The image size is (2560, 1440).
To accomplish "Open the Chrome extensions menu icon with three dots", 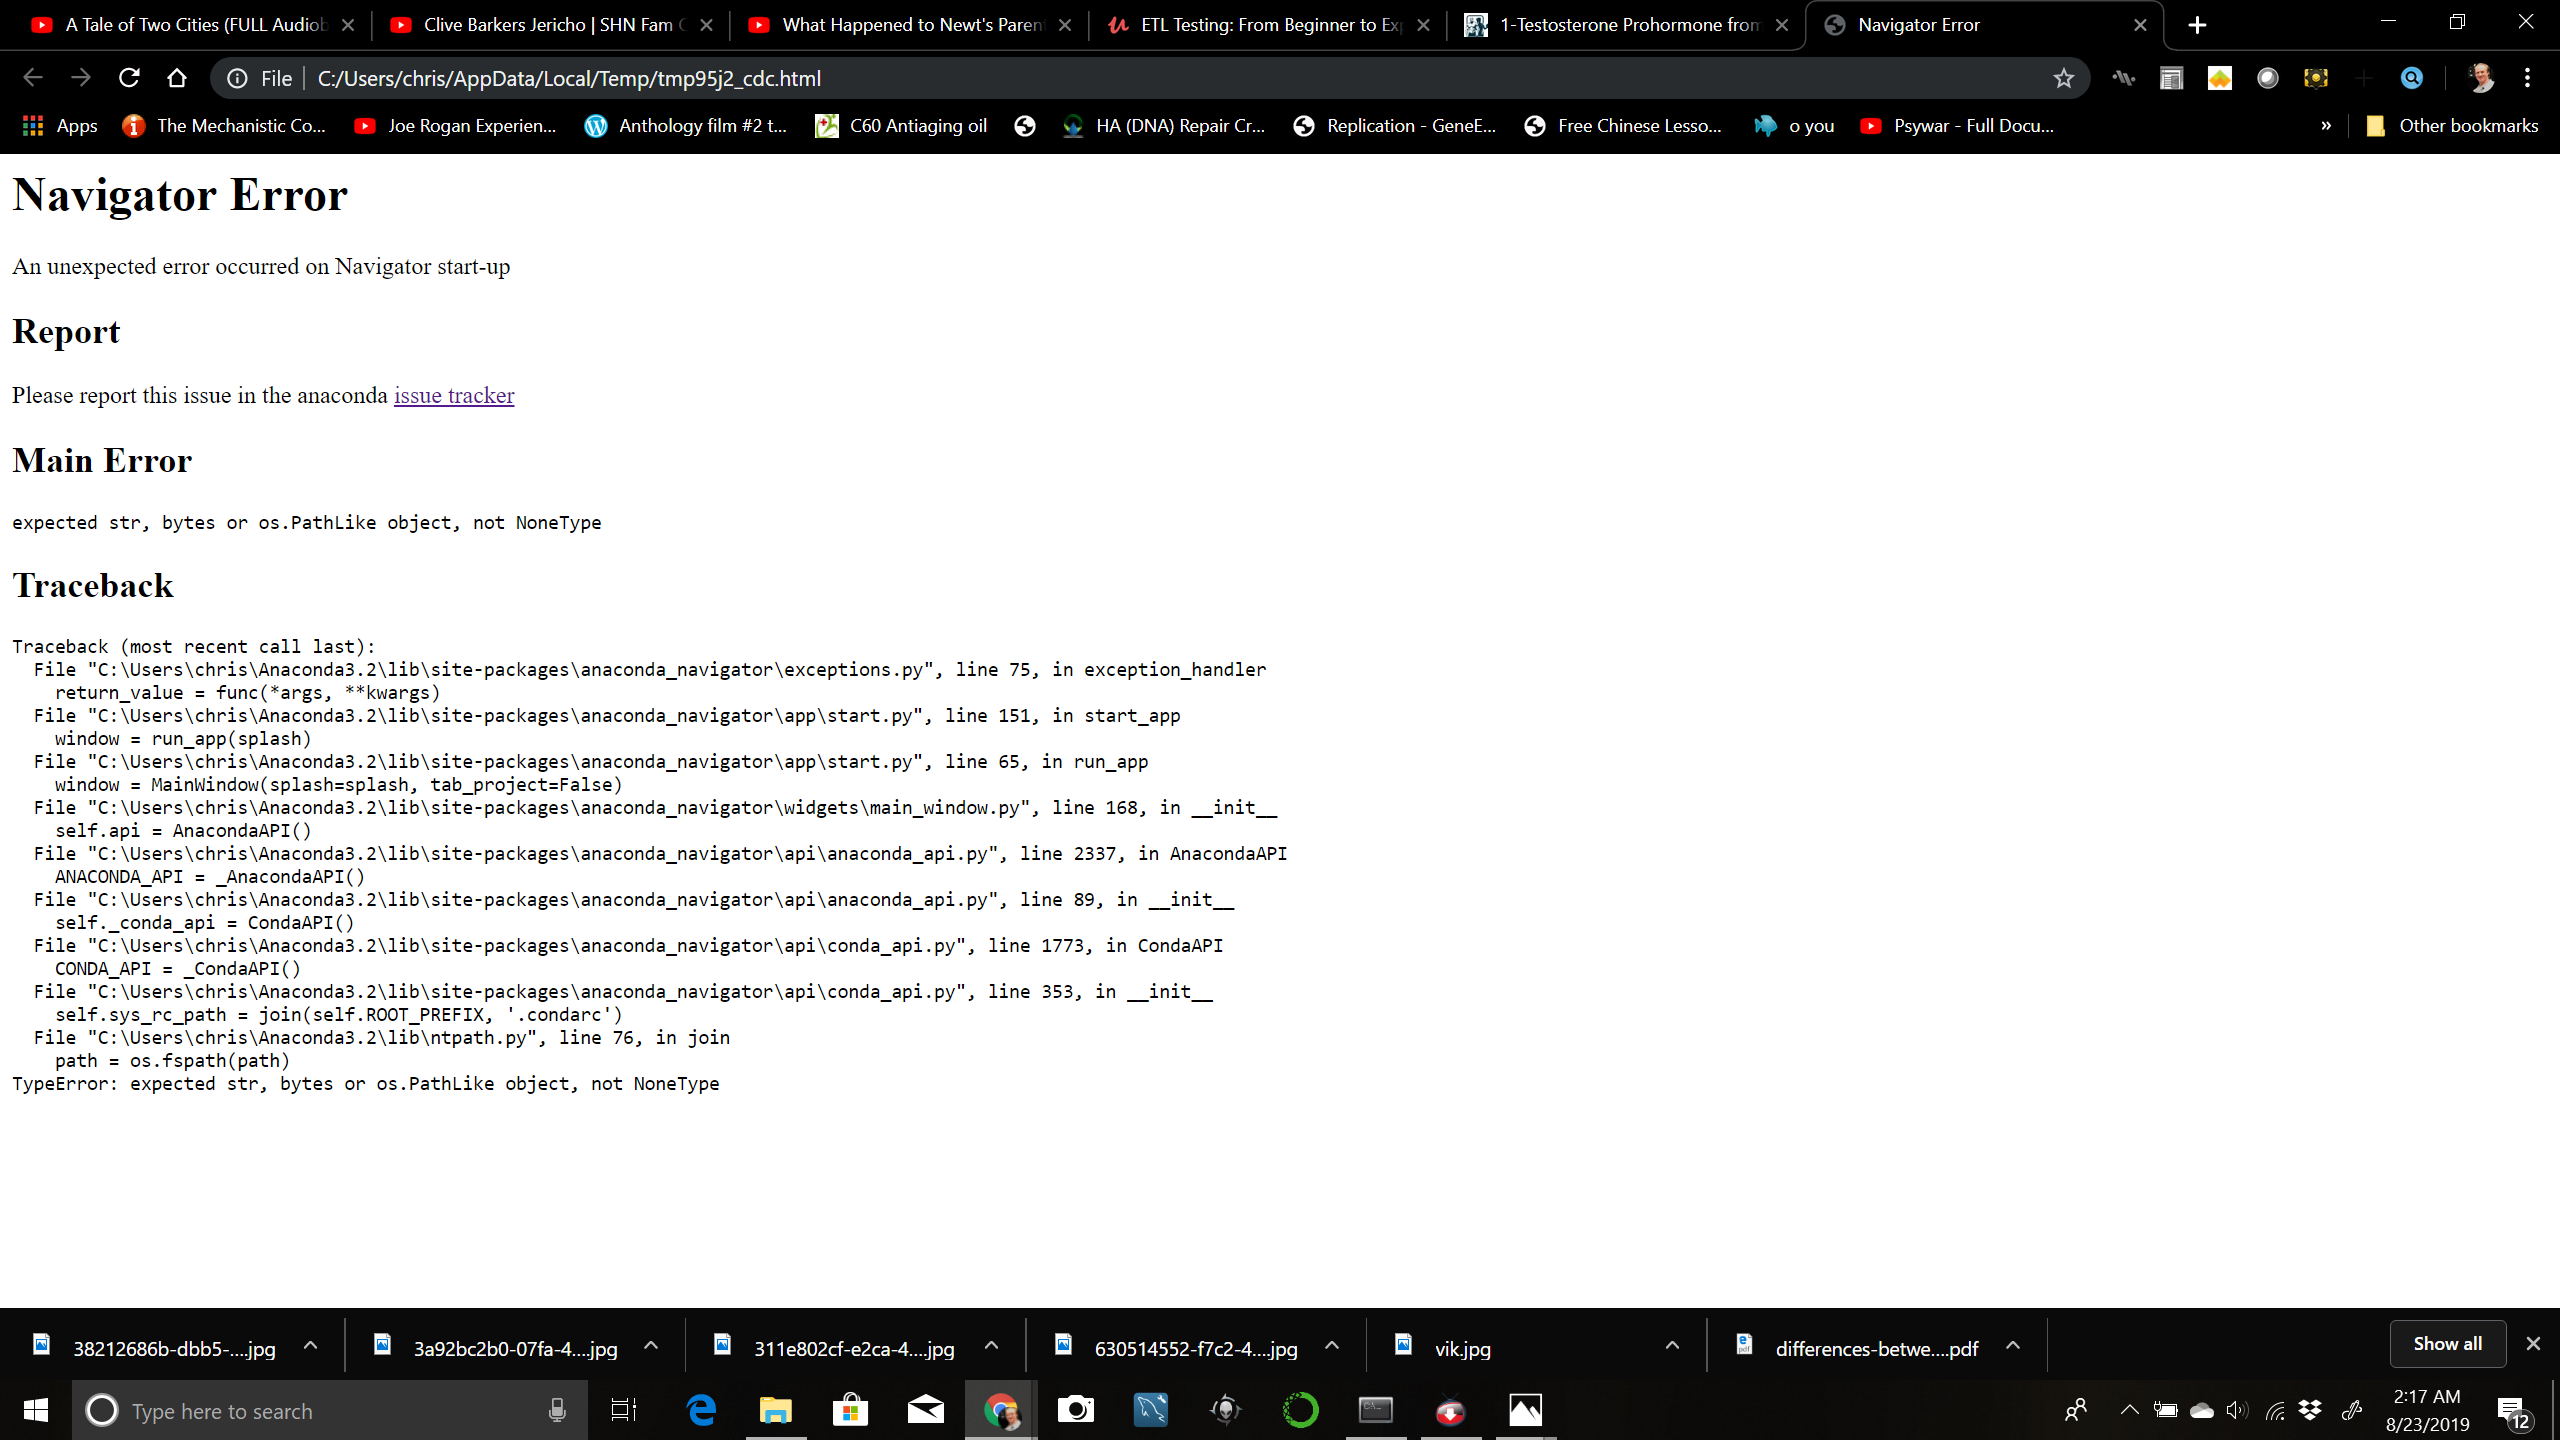I will [x=2529, y=78].
